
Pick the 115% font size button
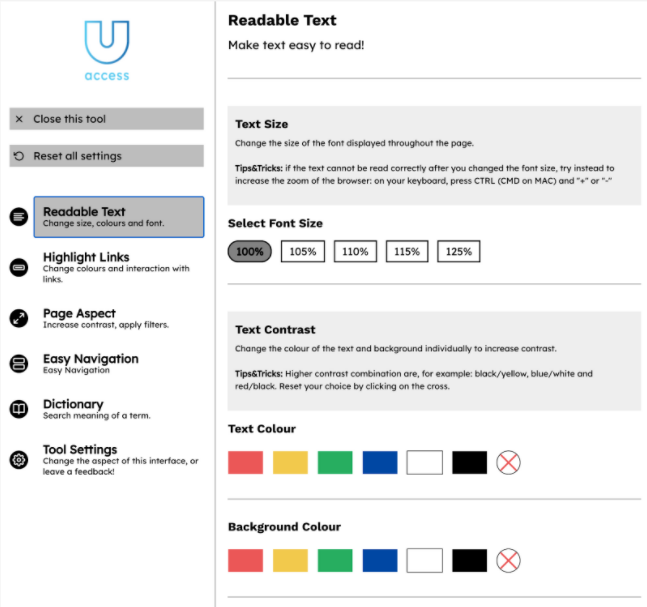click(407, 252)
